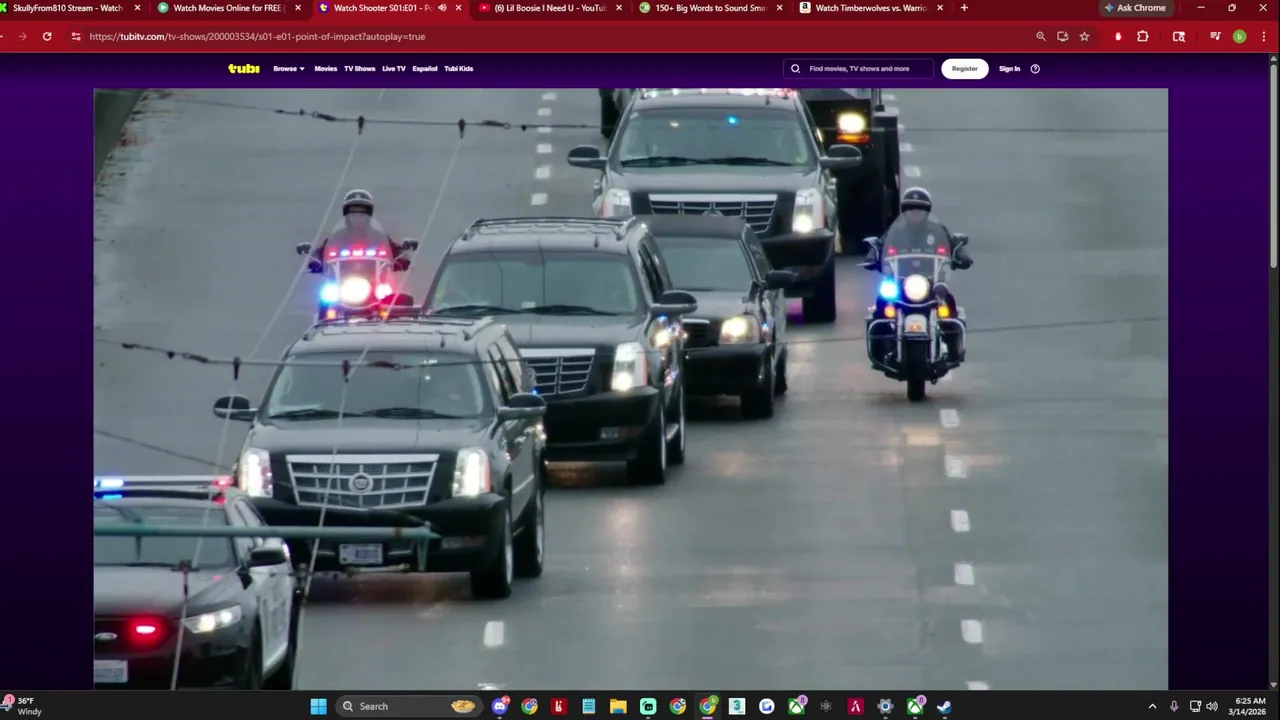Click the search tabs sidebar icon
This screenshot has height=720, width=1280.
1179,36
